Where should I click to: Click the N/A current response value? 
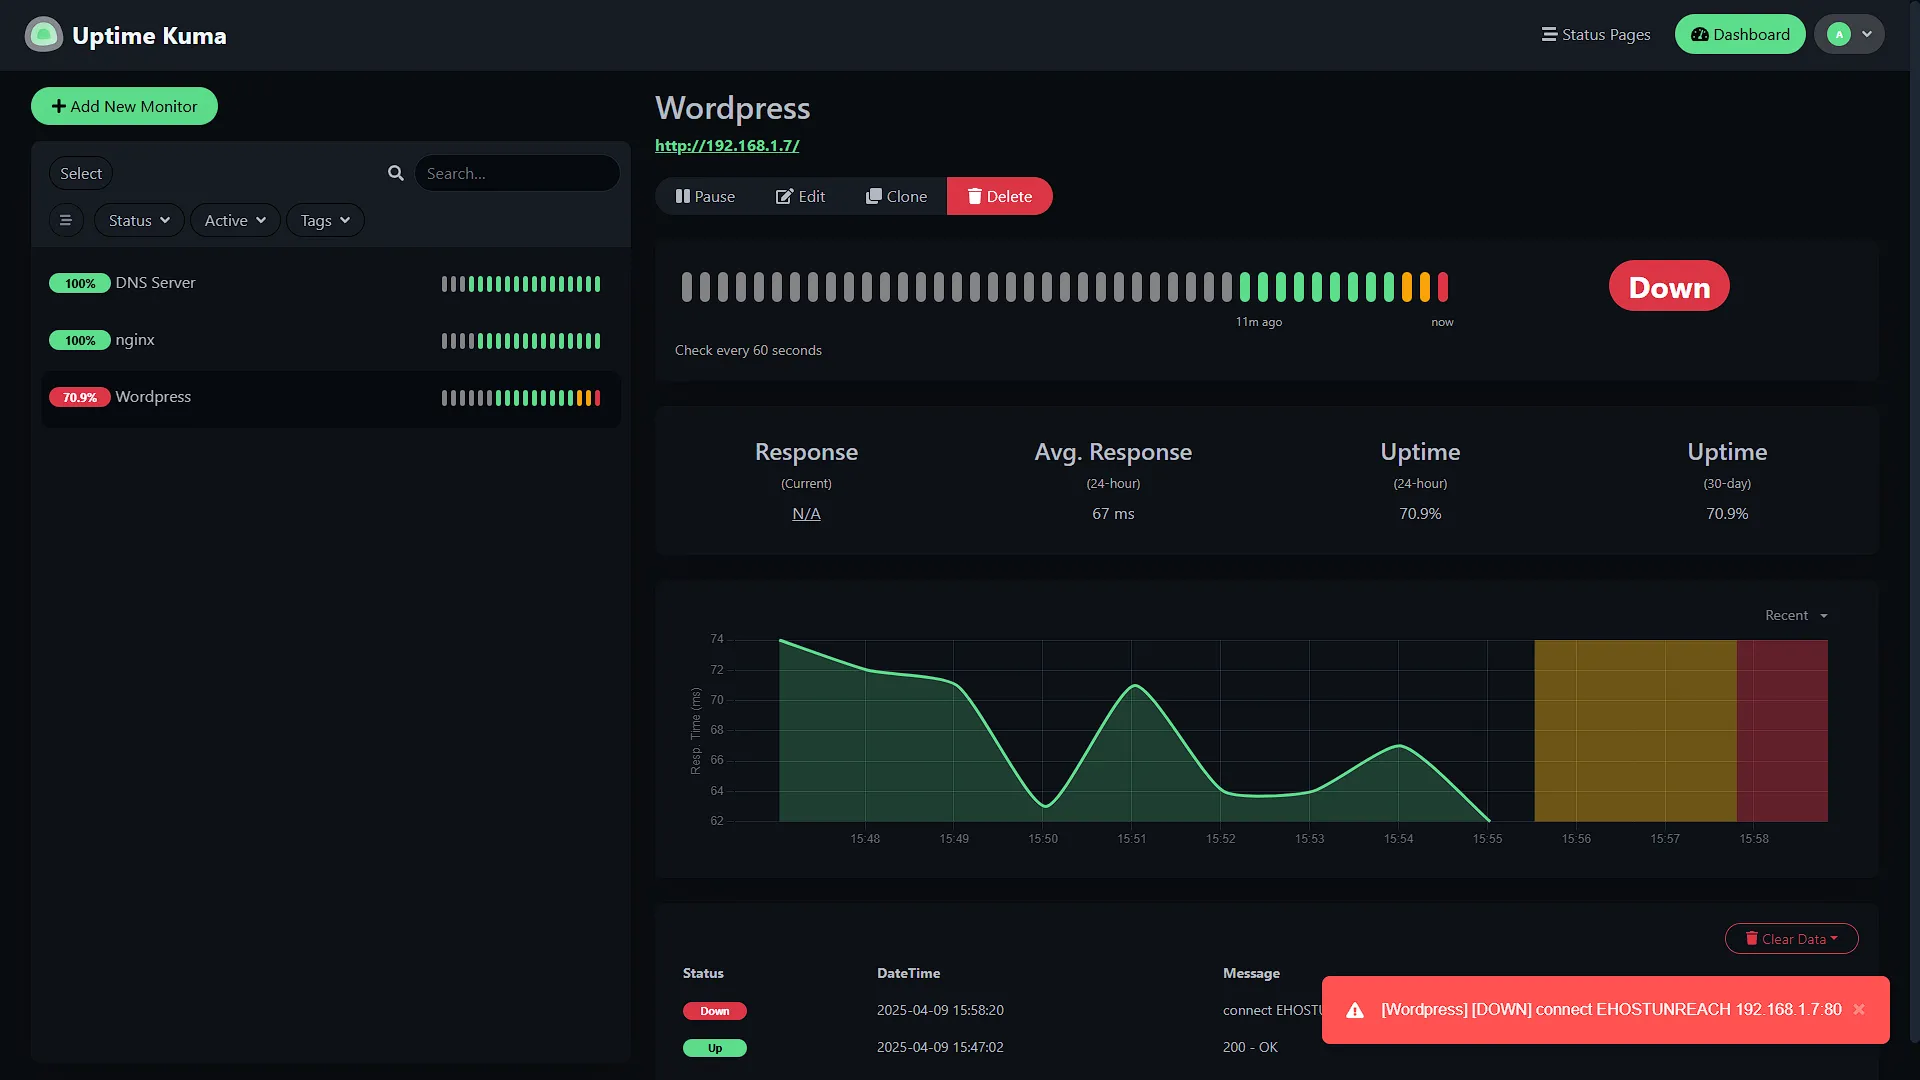[x=806, y=513]
